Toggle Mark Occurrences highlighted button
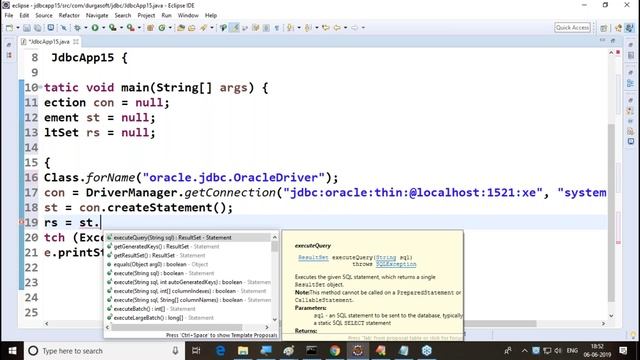This screenshot has height=360, width=640. 235,28
